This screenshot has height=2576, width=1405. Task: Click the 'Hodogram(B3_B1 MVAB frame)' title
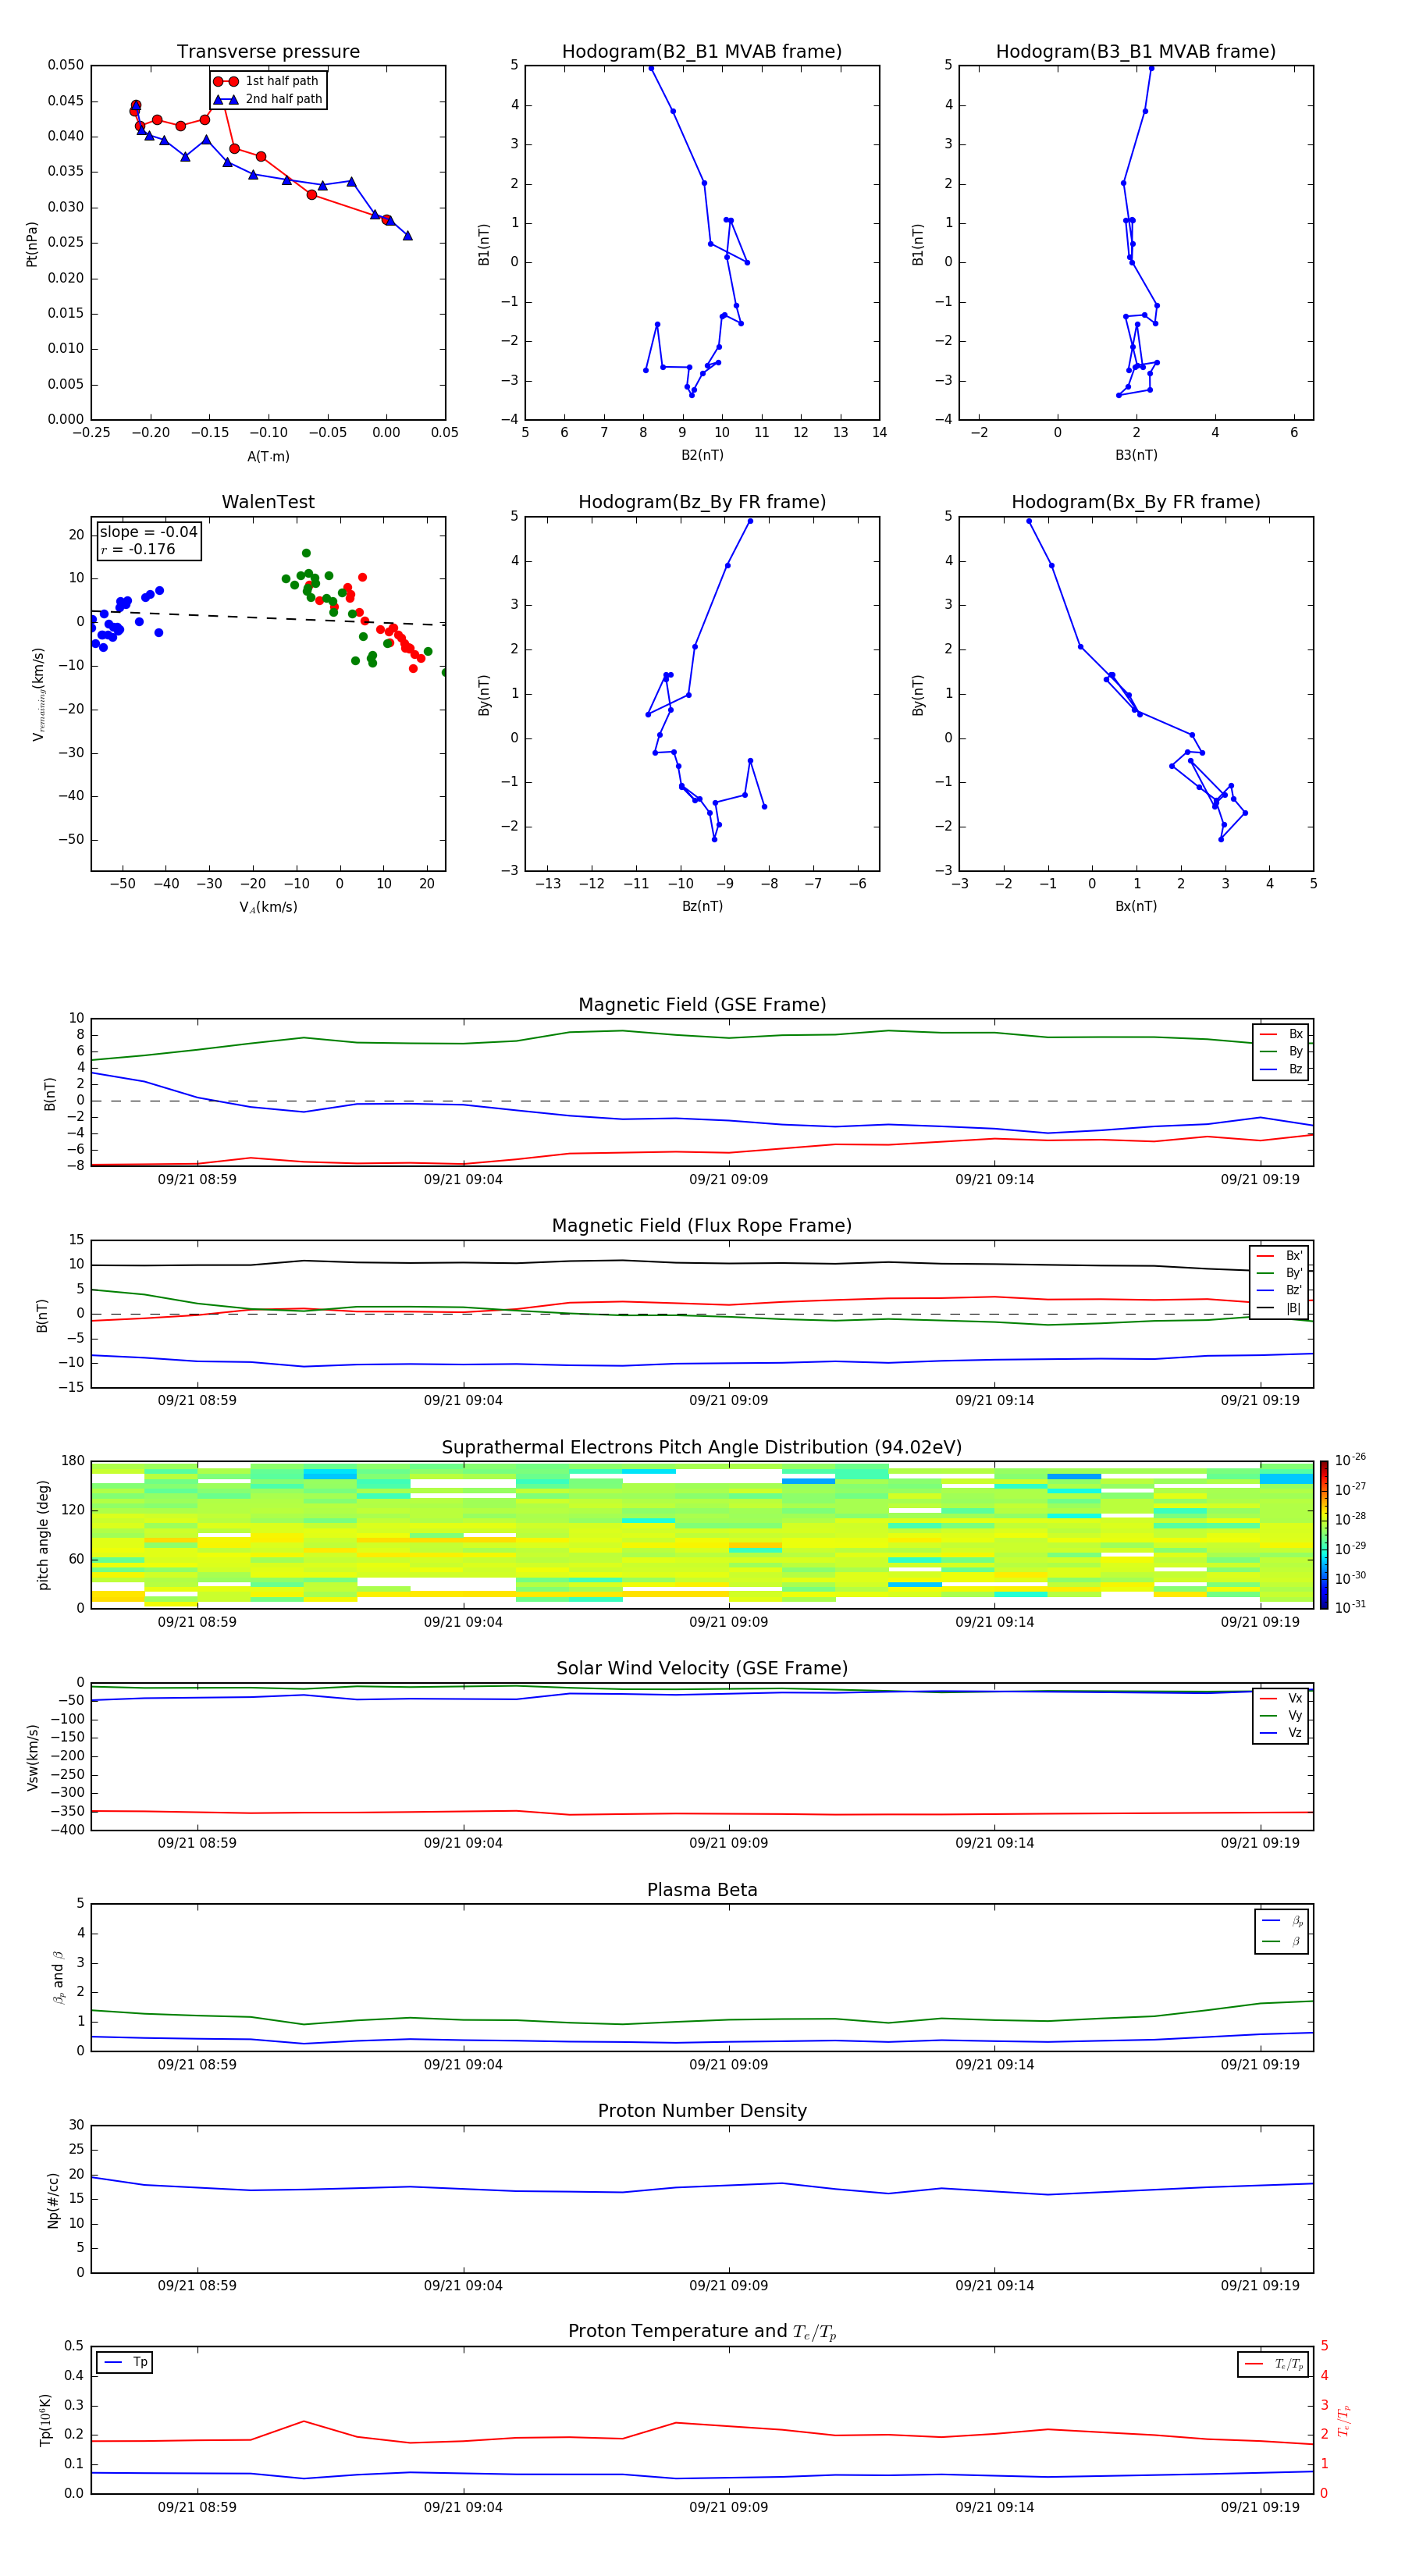point(1136,51)
